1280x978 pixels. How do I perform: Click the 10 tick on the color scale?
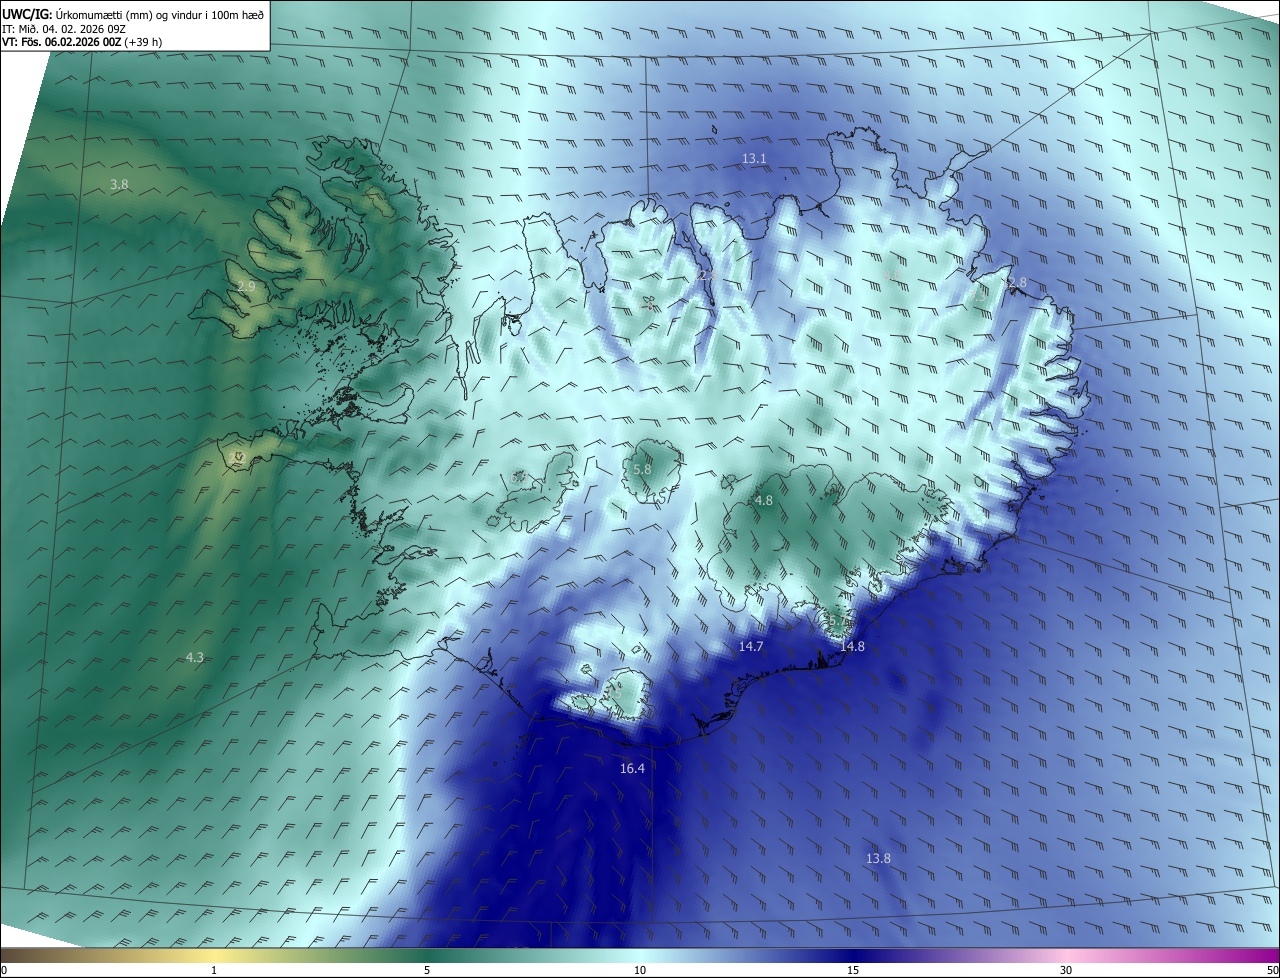pyautogui.click(x=640, y=971)
